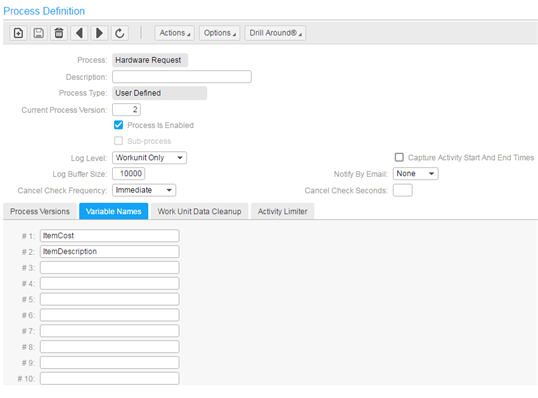Select the Activity Limiter tab
This screenshot has height=398, width=538.
click(x=282, y=211)
